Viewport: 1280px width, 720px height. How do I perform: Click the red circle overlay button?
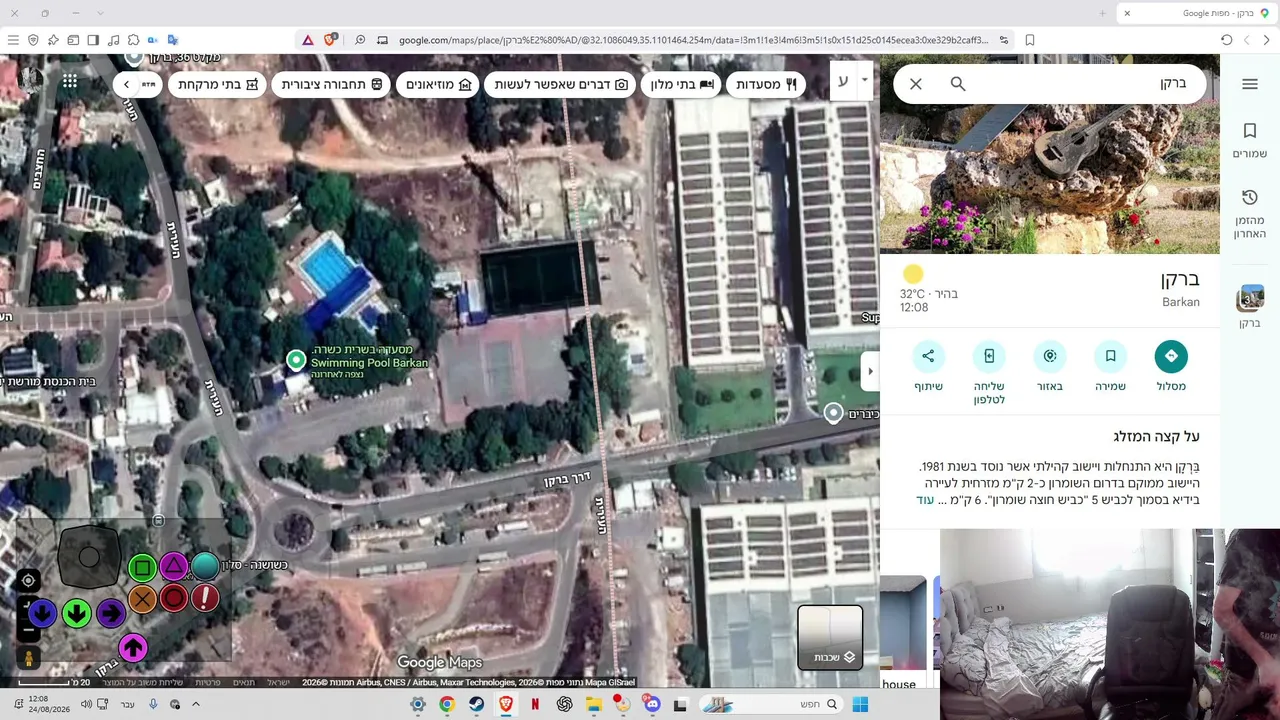pos(174,598)
